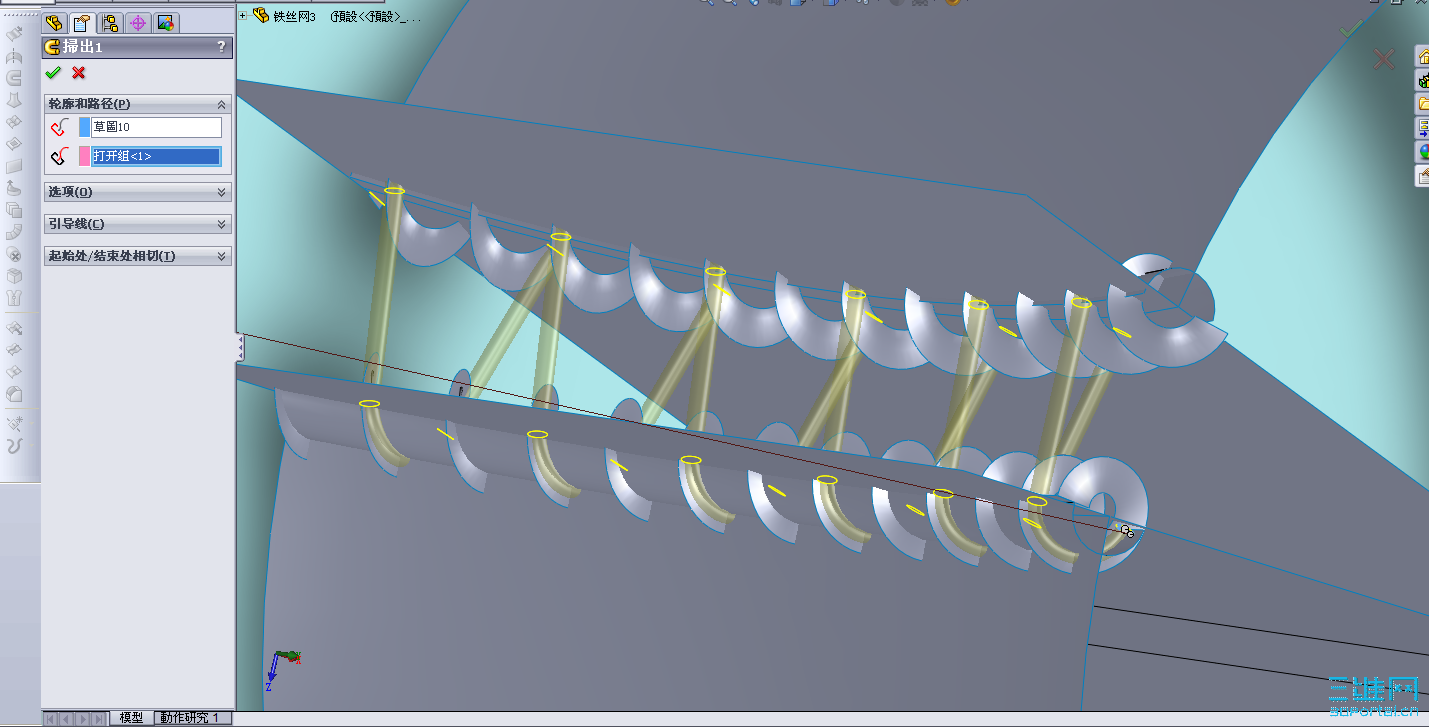This screenshot has width=1429, height=727.
Task: Jump to the last bottom tab with the scroll arrow
Action: (x=99, y=718)
